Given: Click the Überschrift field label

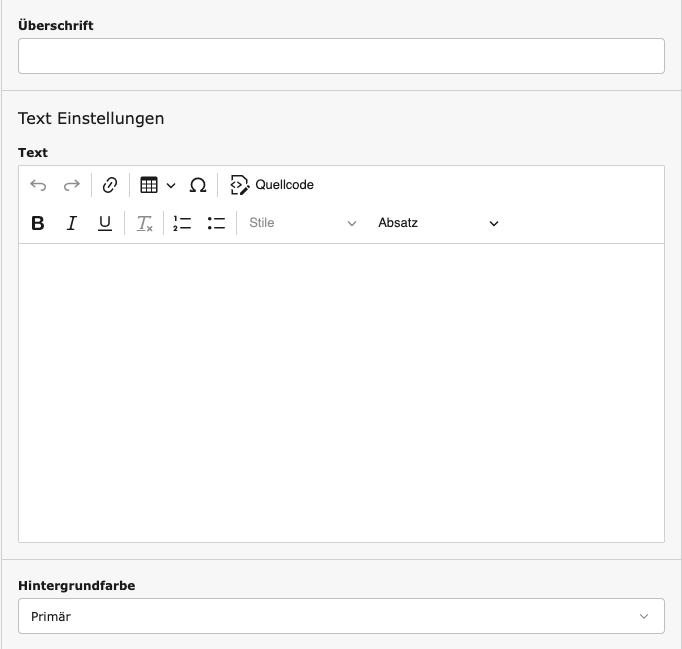Looking at the screenshot, I should point(56,26).
